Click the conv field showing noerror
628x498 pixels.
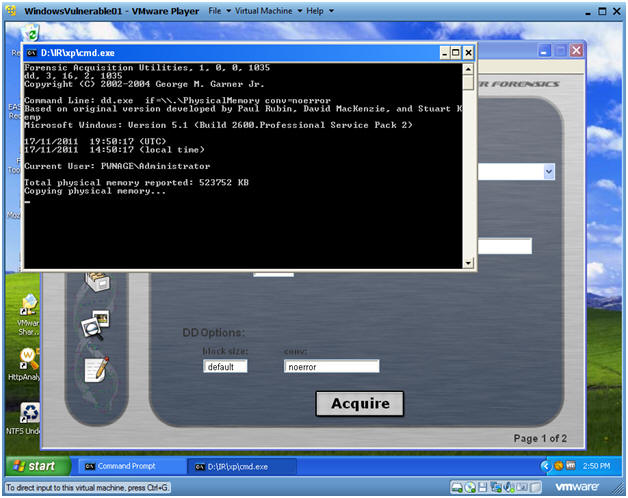click(332, 367)
